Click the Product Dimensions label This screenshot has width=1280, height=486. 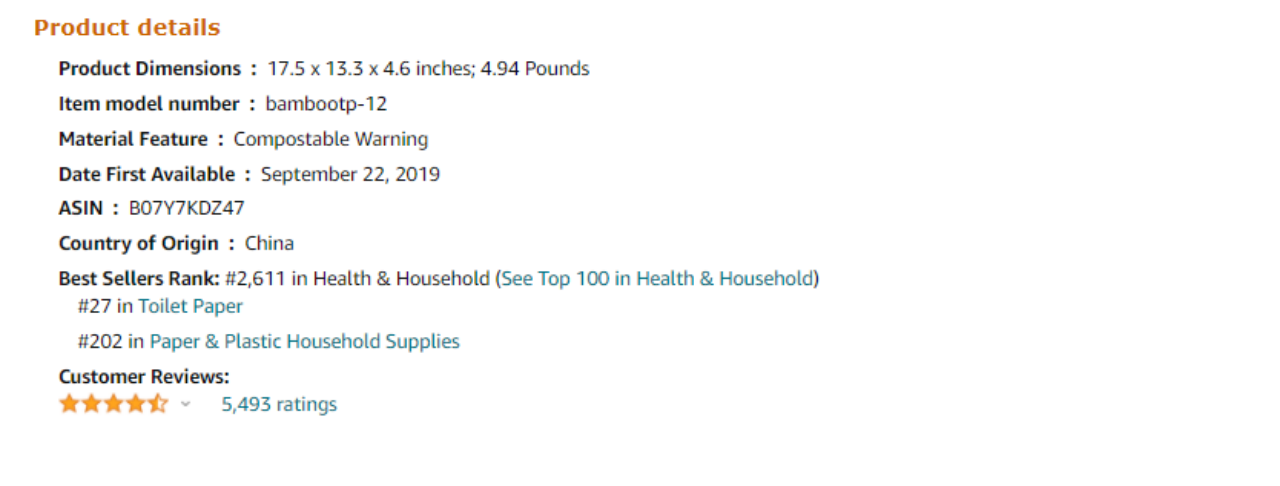tap(150, 69)
